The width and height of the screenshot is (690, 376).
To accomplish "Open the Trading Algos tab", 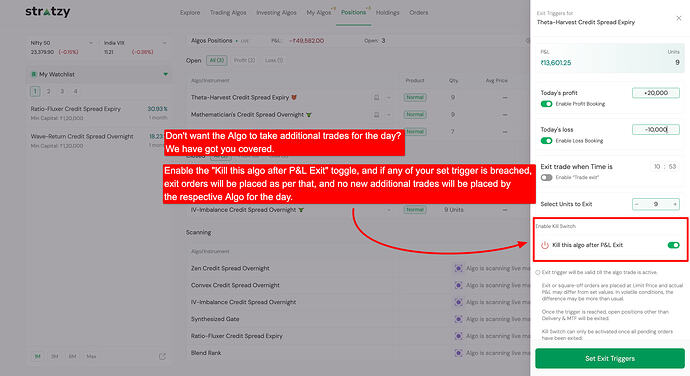I will click(228, 12).
